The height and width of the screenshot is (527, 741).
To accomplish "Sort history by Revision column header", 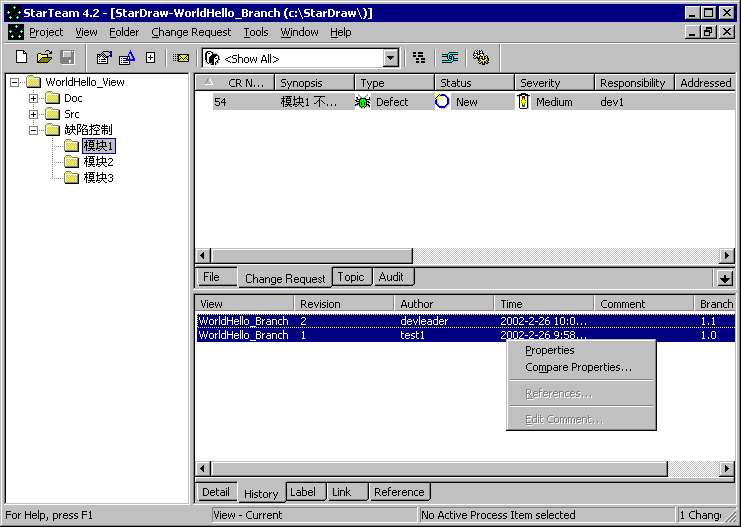I will [344, 304].
